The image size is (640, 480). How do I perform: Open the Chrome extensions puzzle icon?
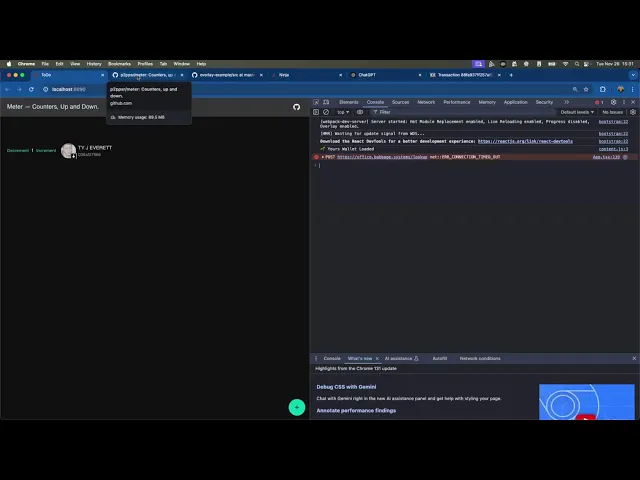point(602,89)
